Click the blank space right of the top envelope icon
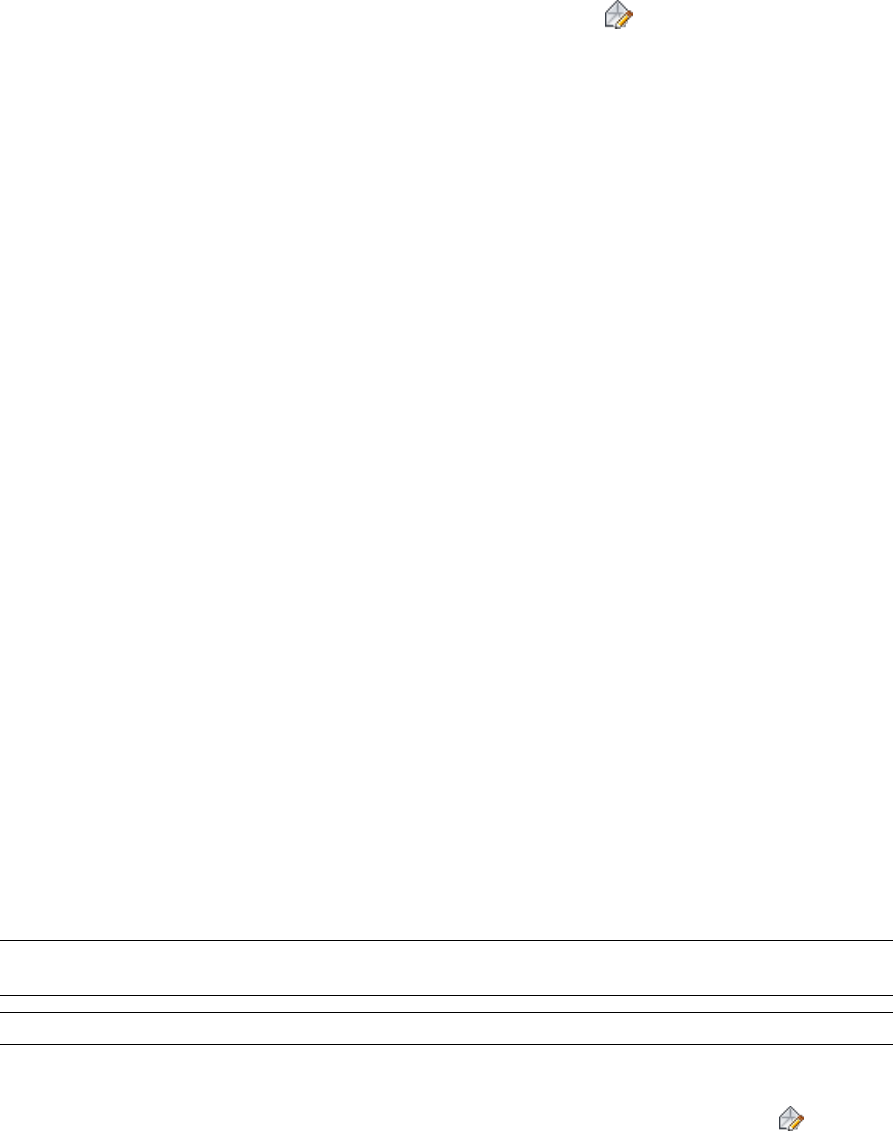The height and width of the screenshot is (1131, 893). coord(764,14)
